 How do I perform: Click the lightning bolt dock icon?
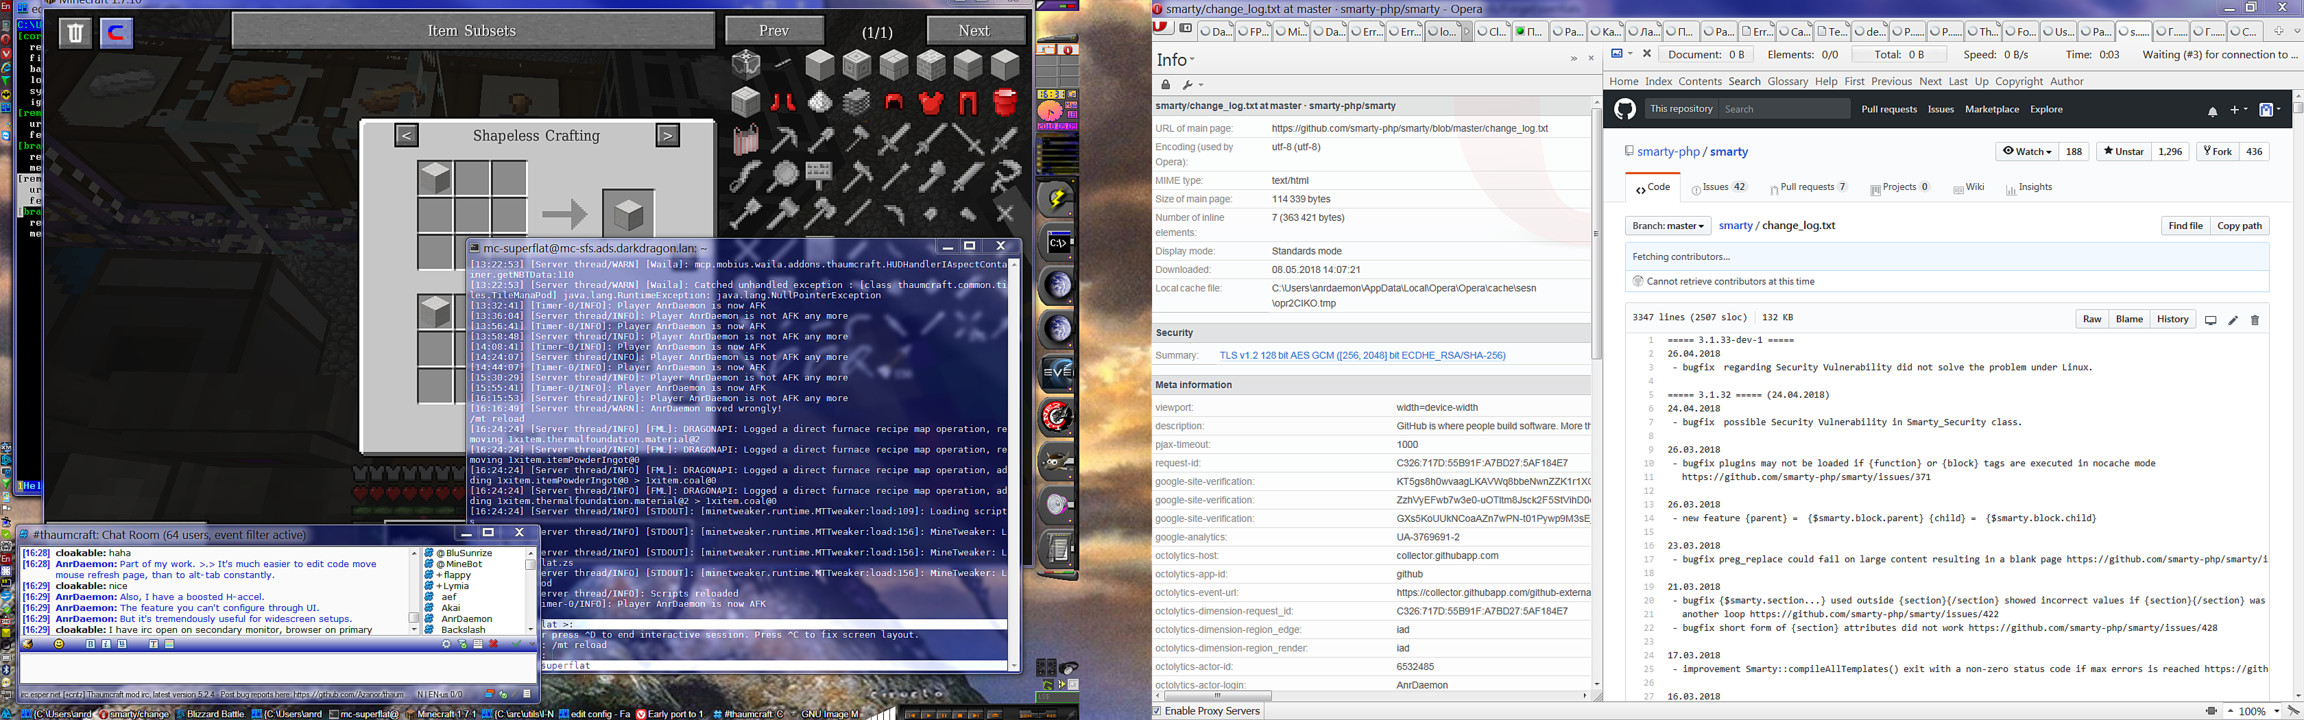click(1058, 199)
